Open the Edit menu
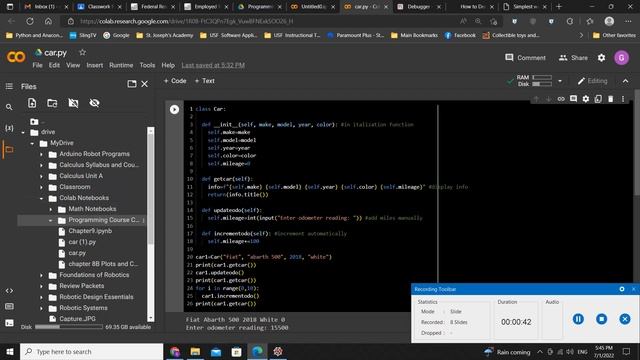This screenshot has height=360, width=640. pos(54,65)
